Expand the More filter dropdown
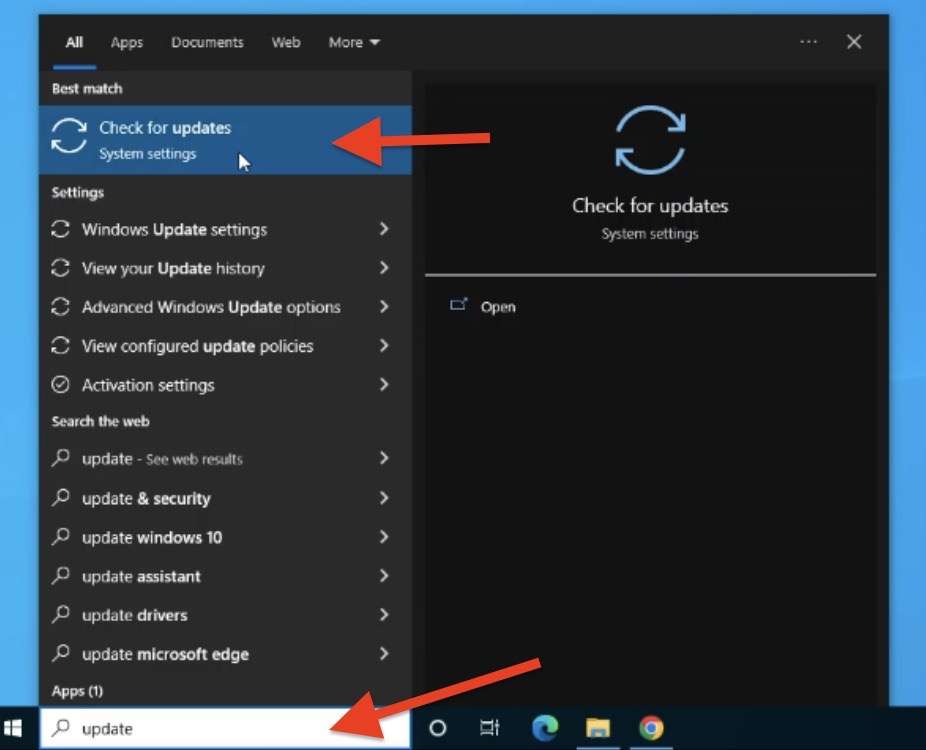926x750 pixels. [x=354, y=42]
